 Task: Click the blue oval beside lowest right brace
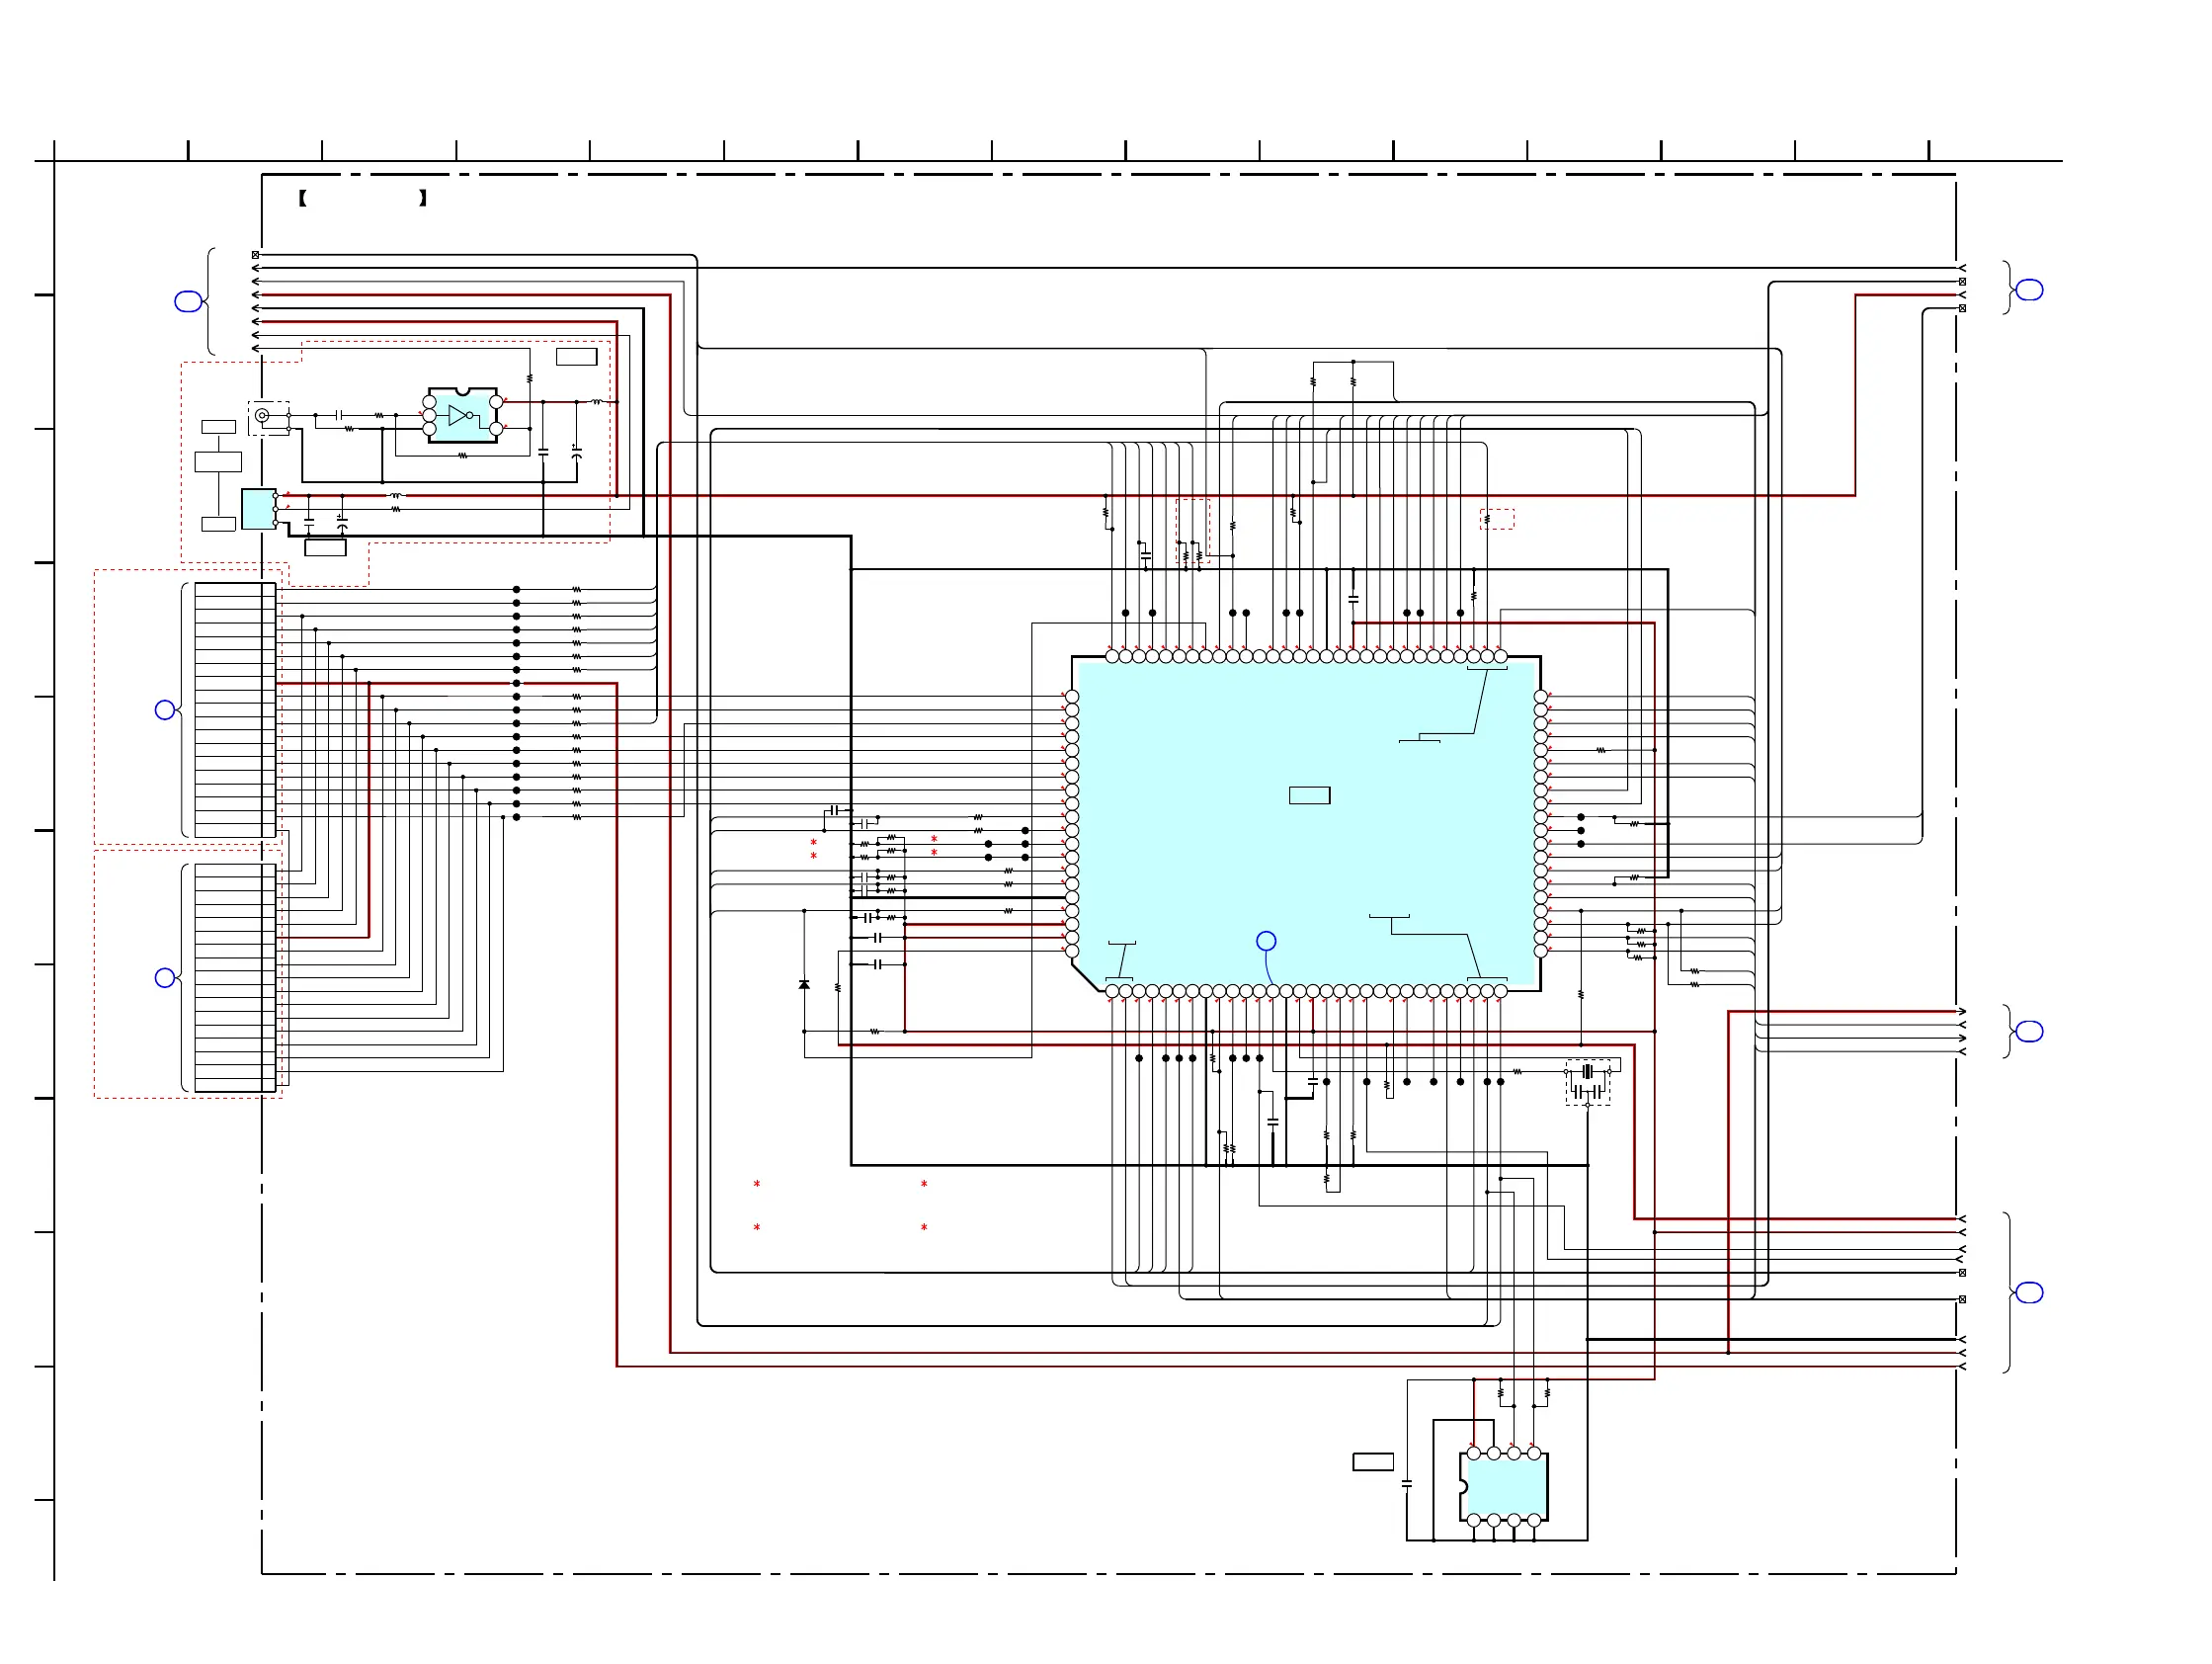click(x=2029, y=1294)
